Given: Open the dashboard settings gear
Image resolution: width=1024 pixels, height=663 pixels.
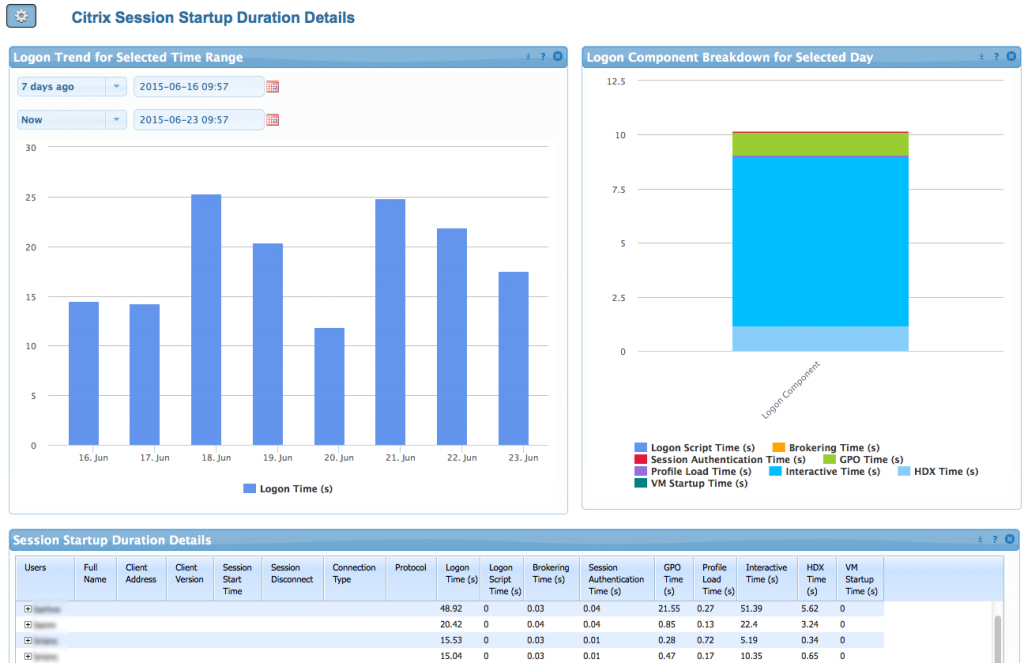Looking at the screenshot, I should [x=21, y=16].
